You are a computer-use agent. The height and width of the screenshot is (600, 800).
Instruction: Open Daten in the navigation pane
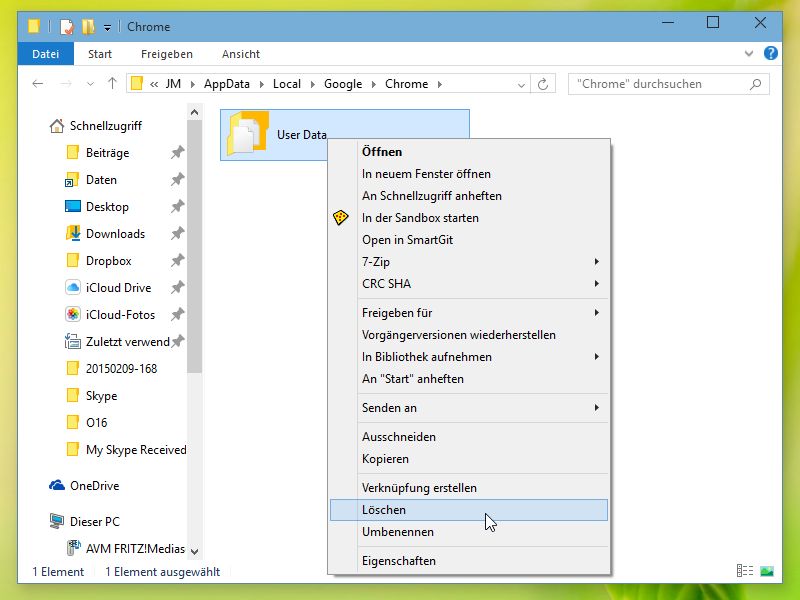click(x=101, y=180)
